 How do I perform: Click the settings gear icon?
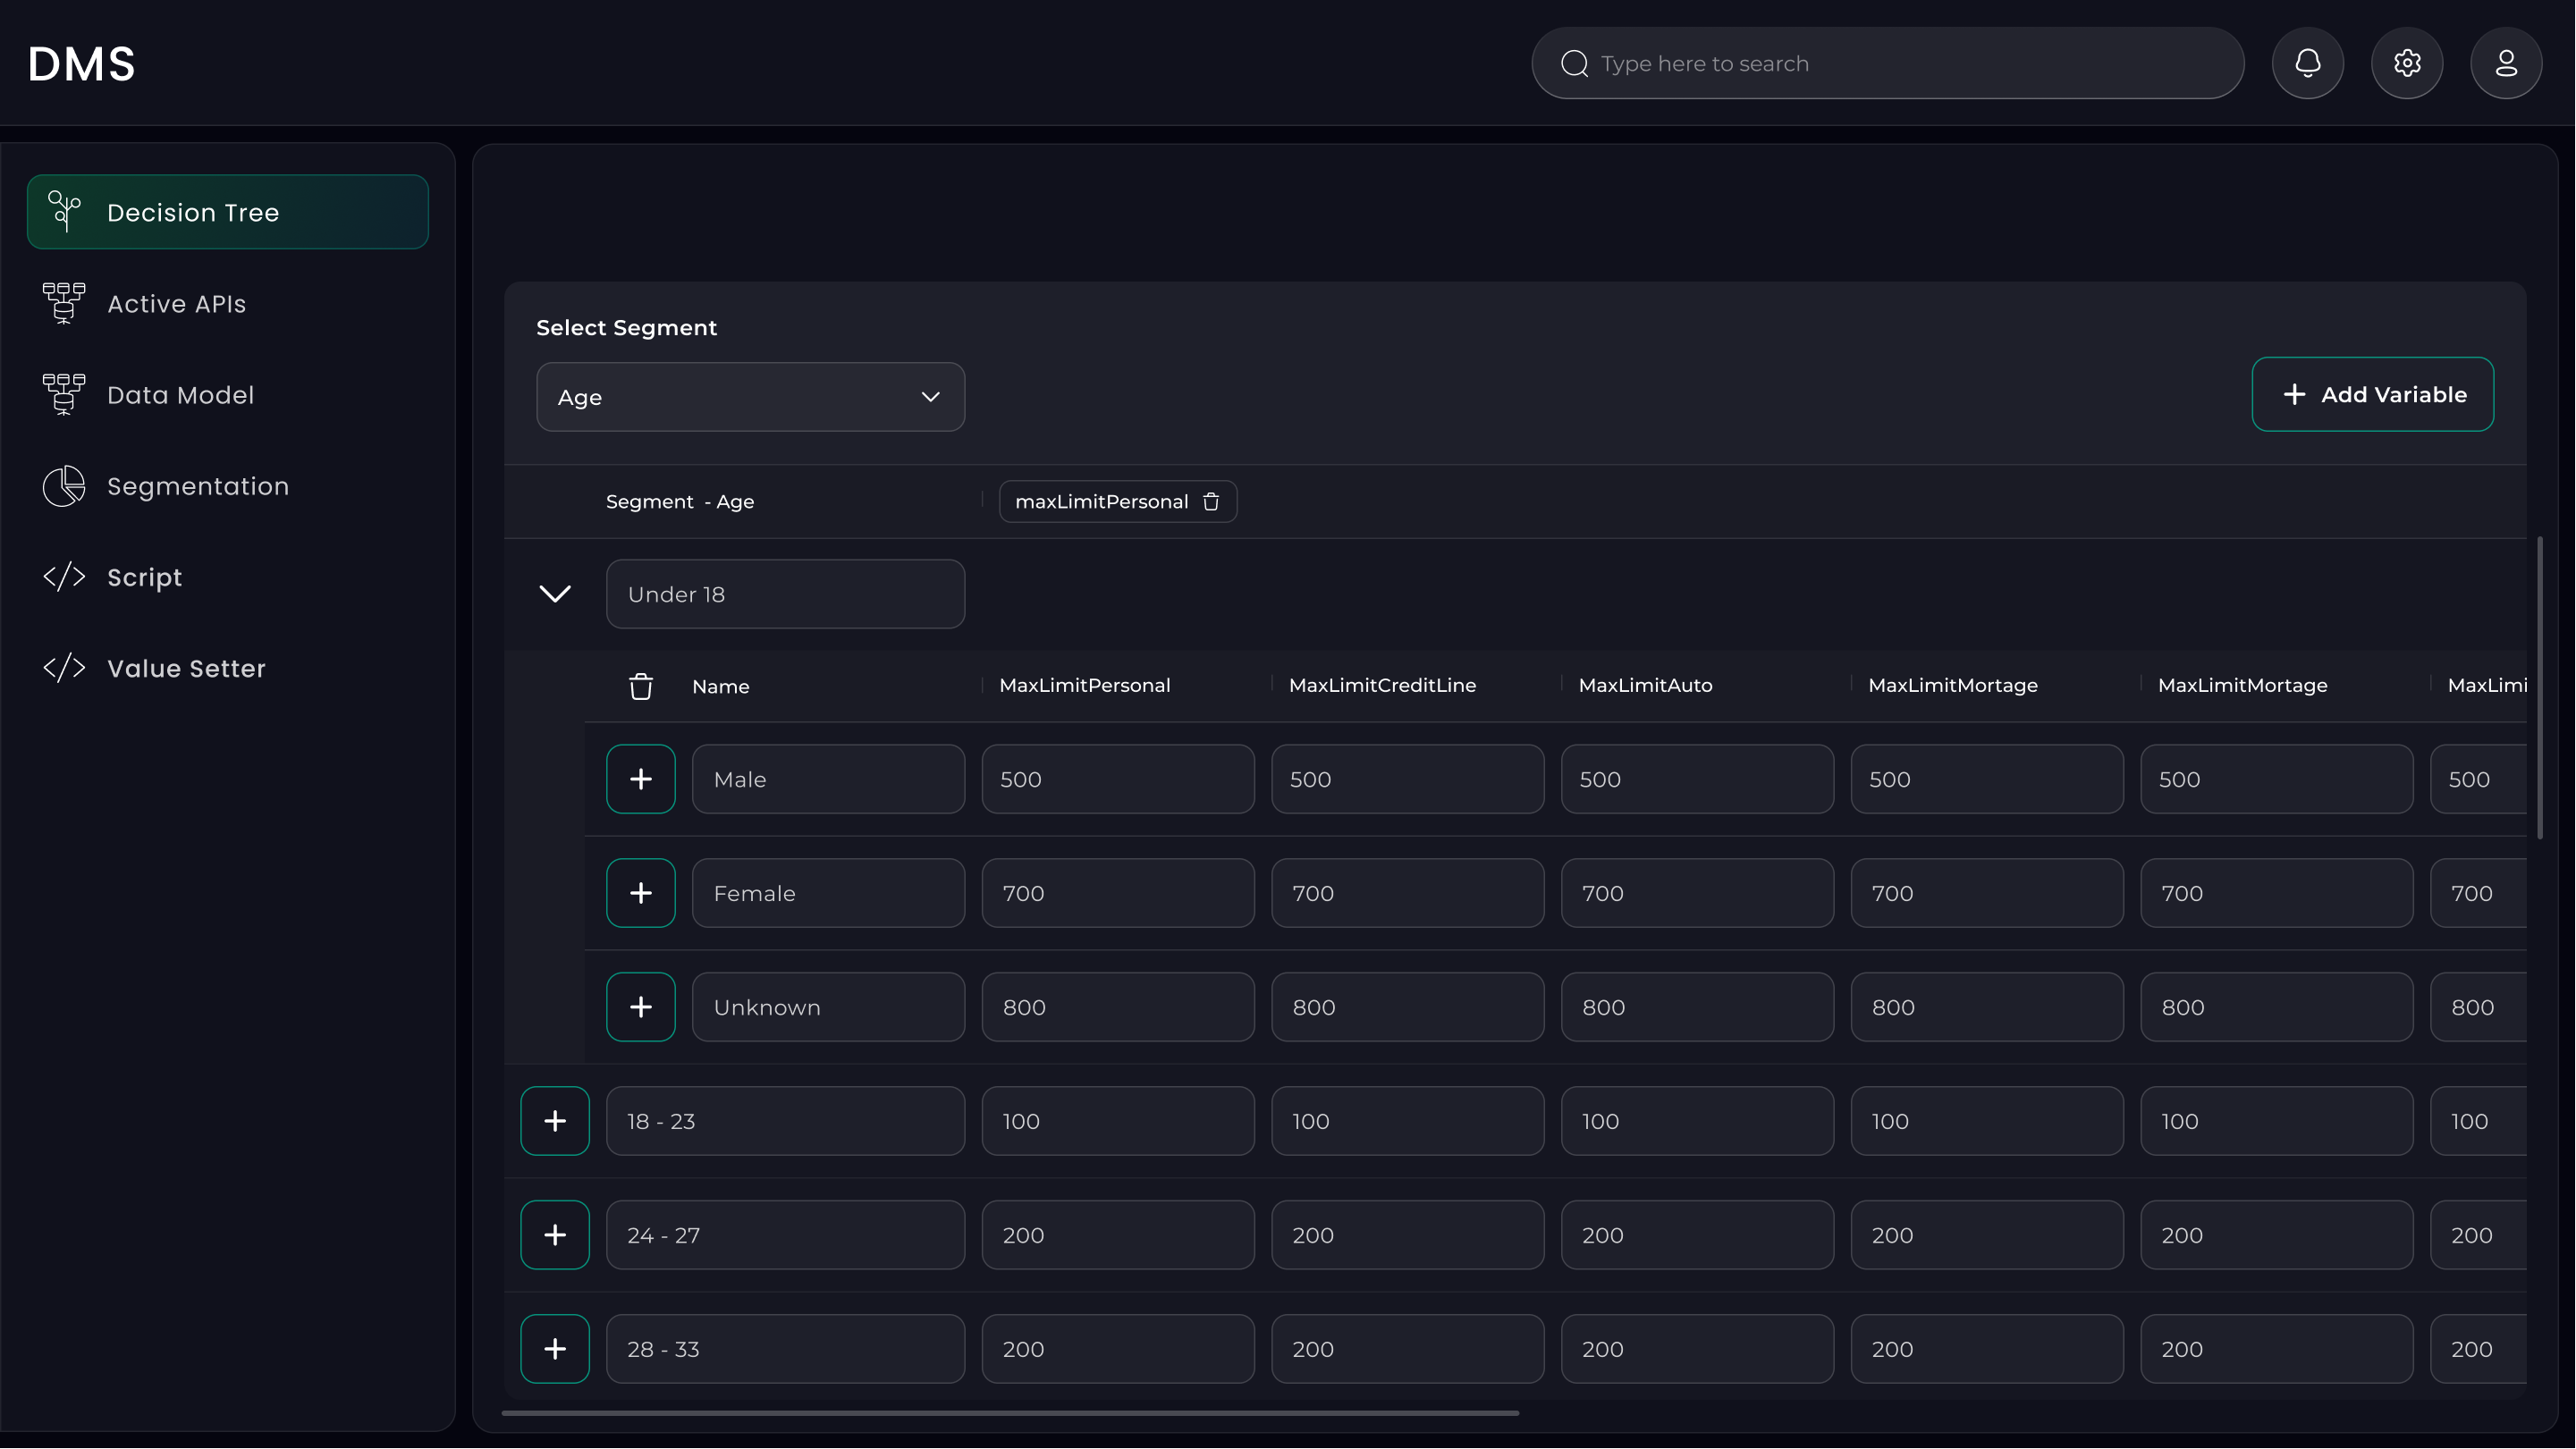[x=2406, y=63]
